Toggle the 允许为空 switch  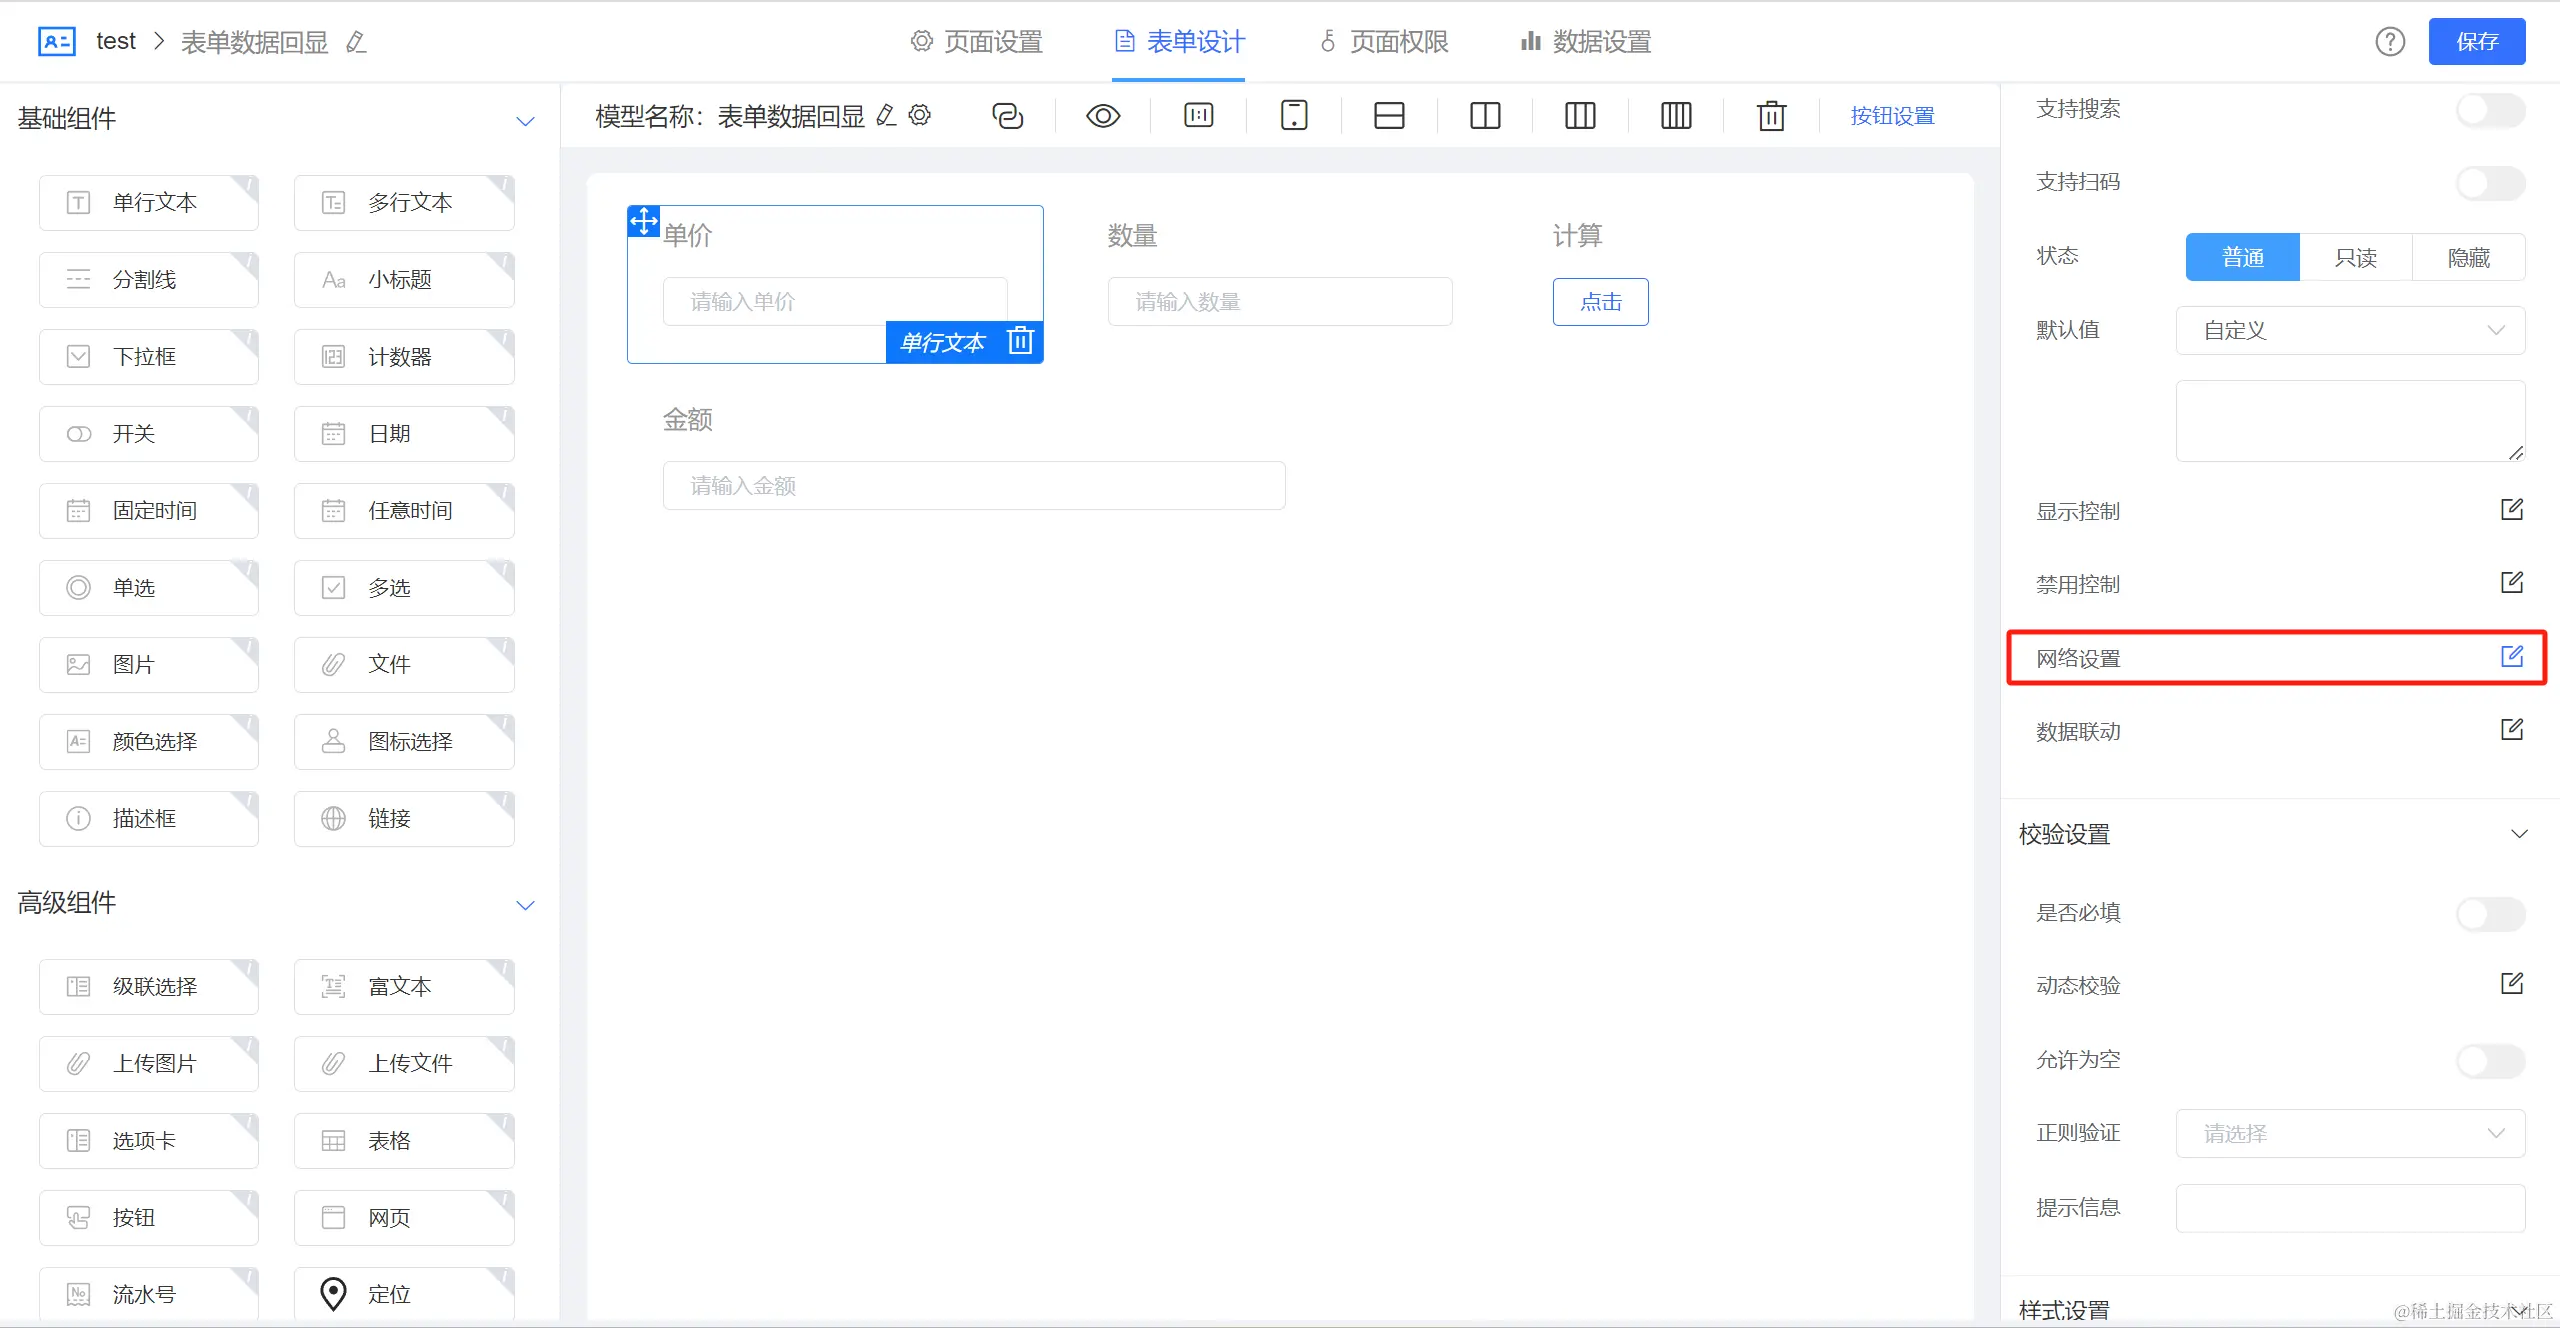point(2490,1060)
